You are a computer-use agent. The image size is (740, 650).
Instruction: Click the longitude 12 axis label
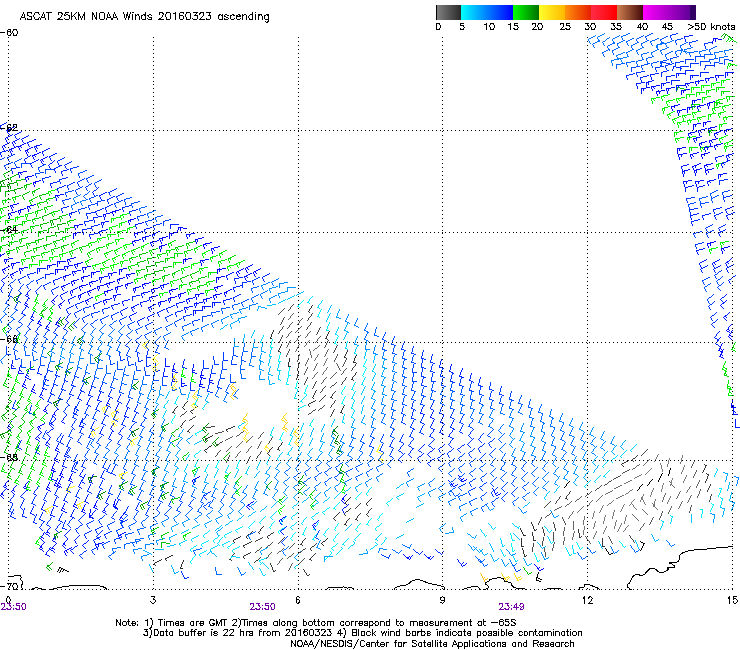click(x=587, y=600)
